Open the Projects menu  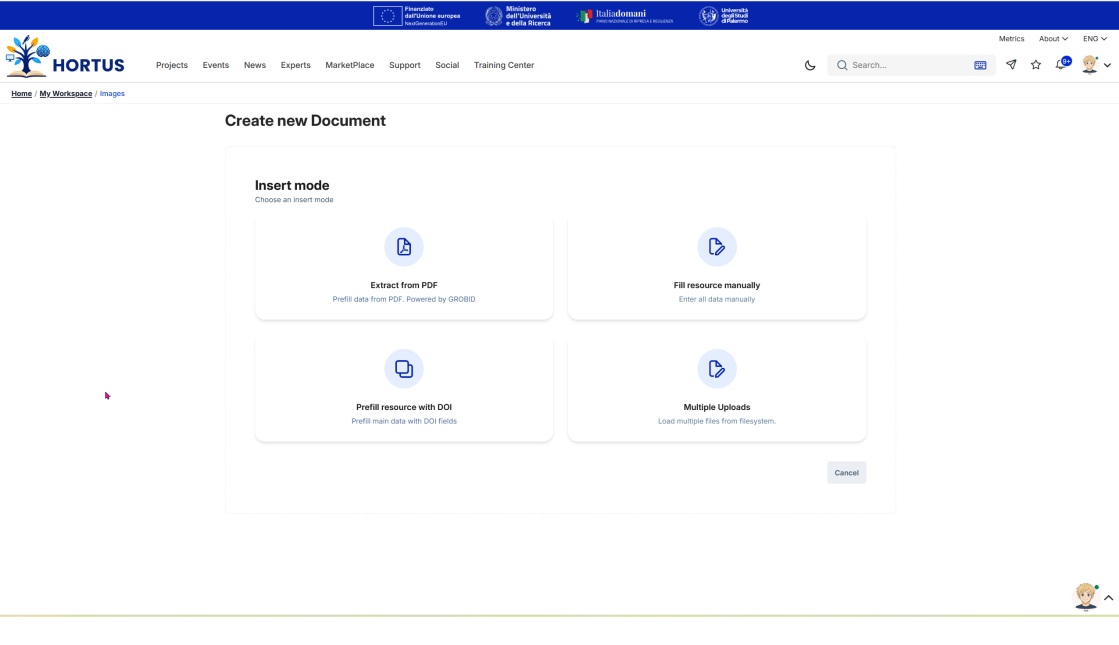(x=172, y=65)
